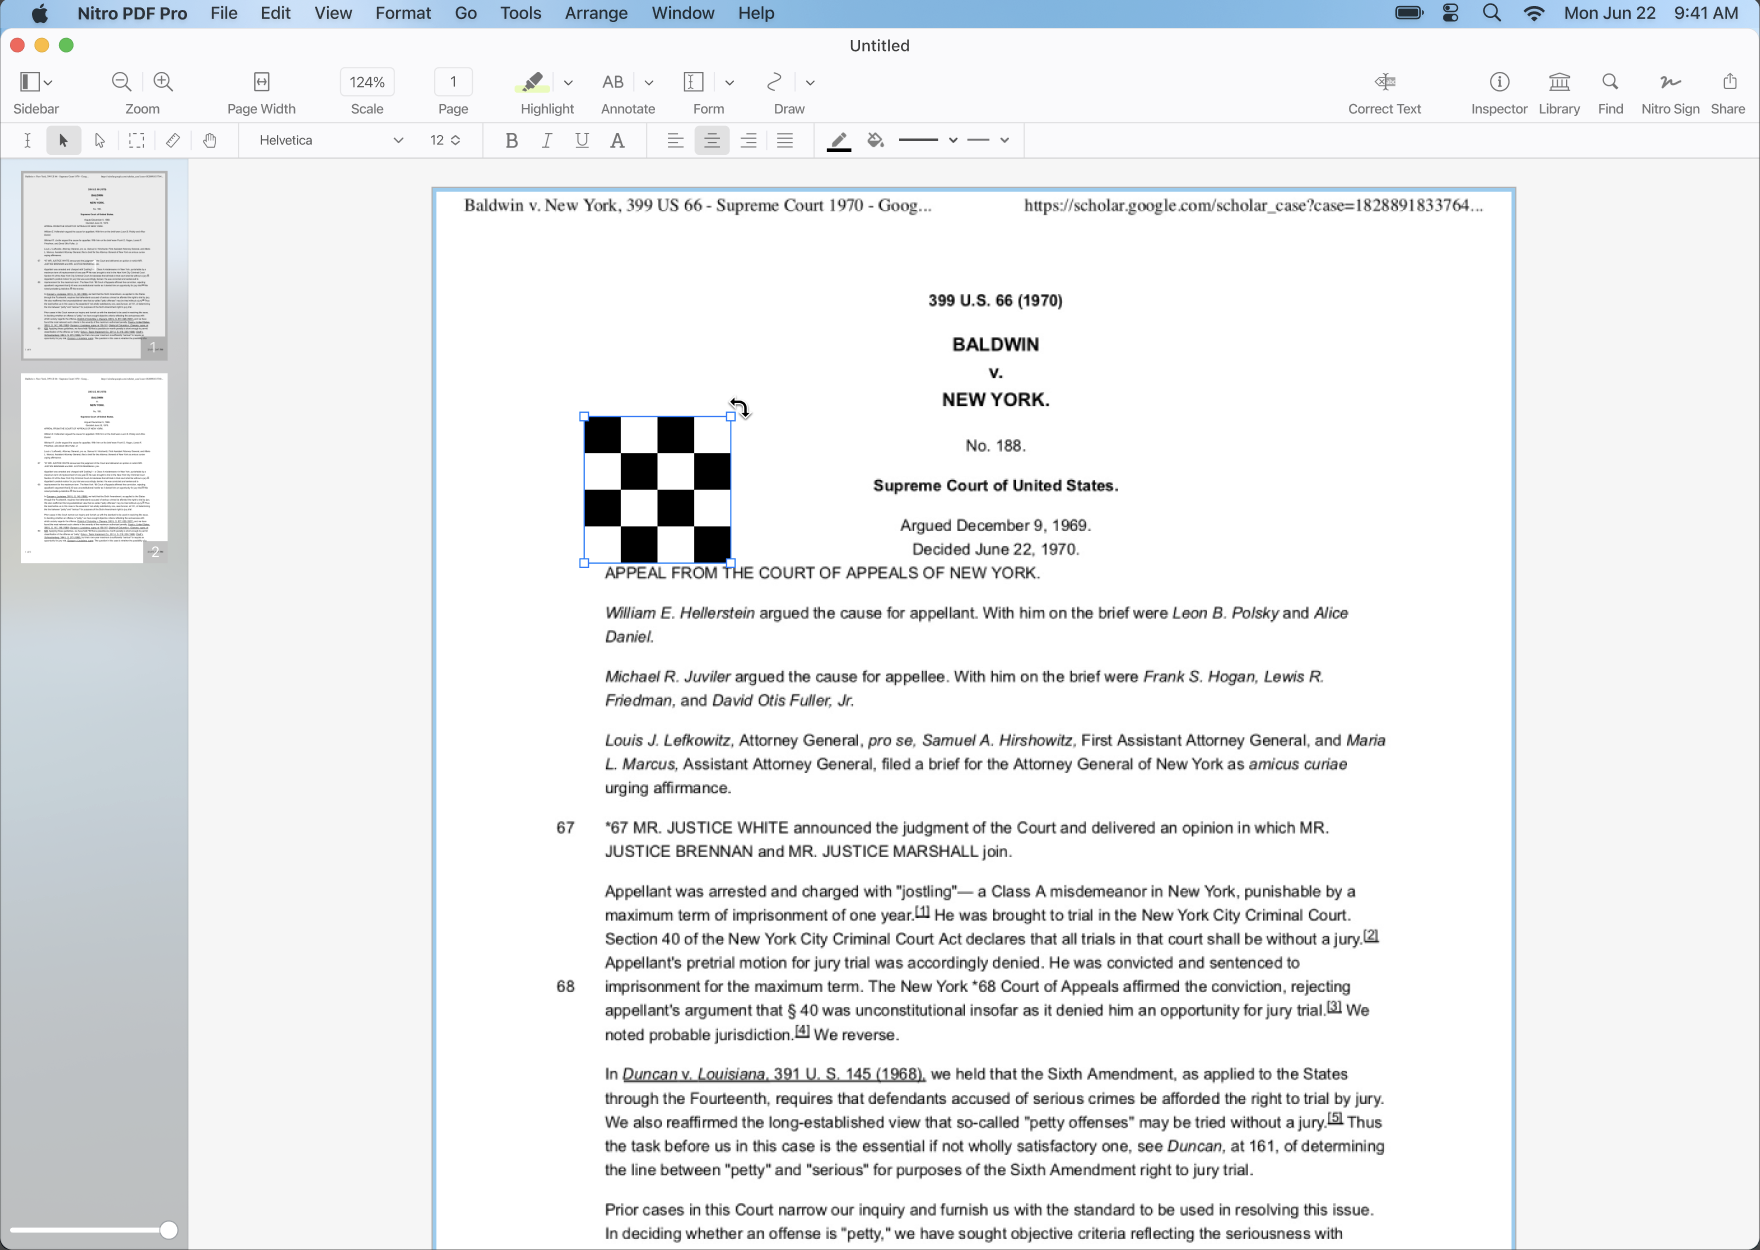Select the text editing I-beam tool
The image size is (1760, 1250).
[27, 140]
